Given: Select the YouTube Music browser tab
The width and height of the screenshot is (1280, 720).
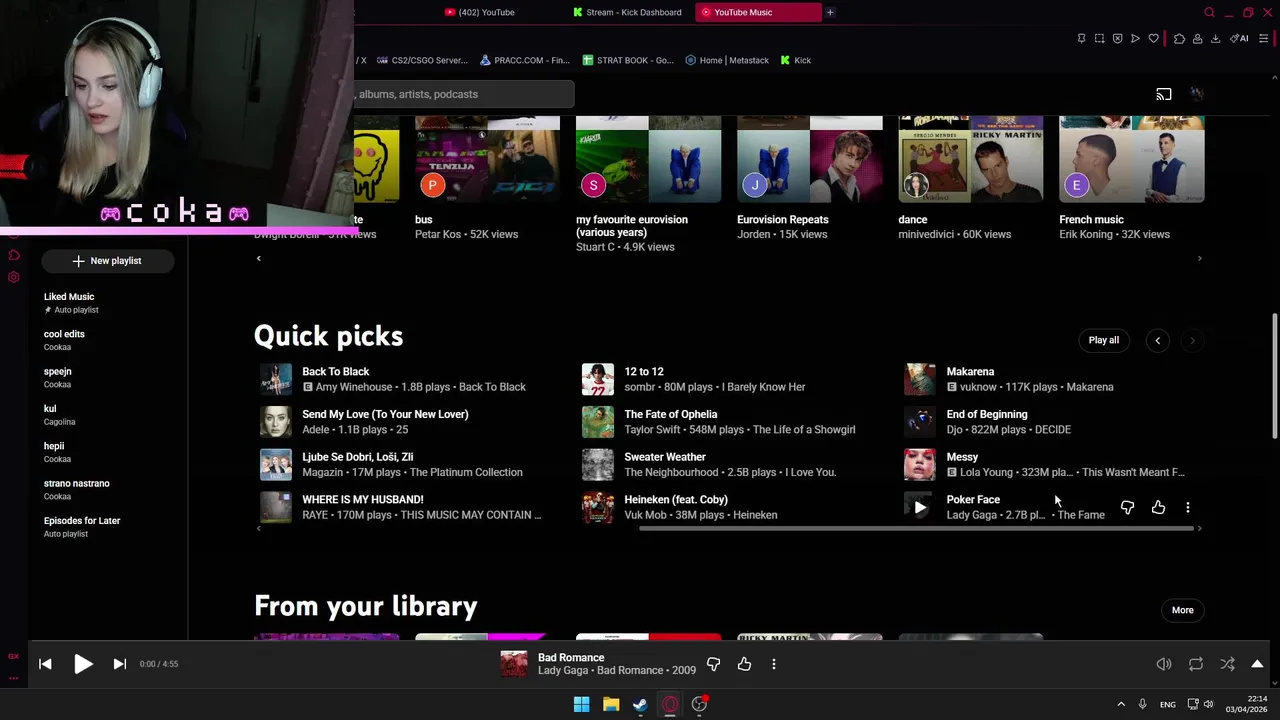Looking at the screenshot, I should coord(758,12).
